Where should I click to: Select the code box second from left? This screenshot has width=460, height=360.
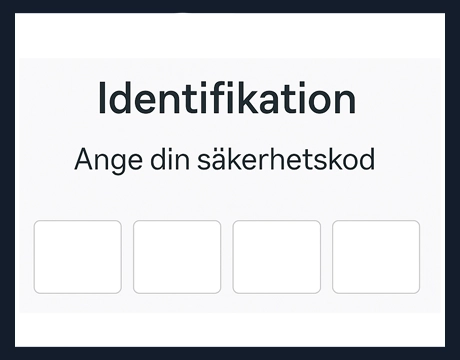coord(177,257)
